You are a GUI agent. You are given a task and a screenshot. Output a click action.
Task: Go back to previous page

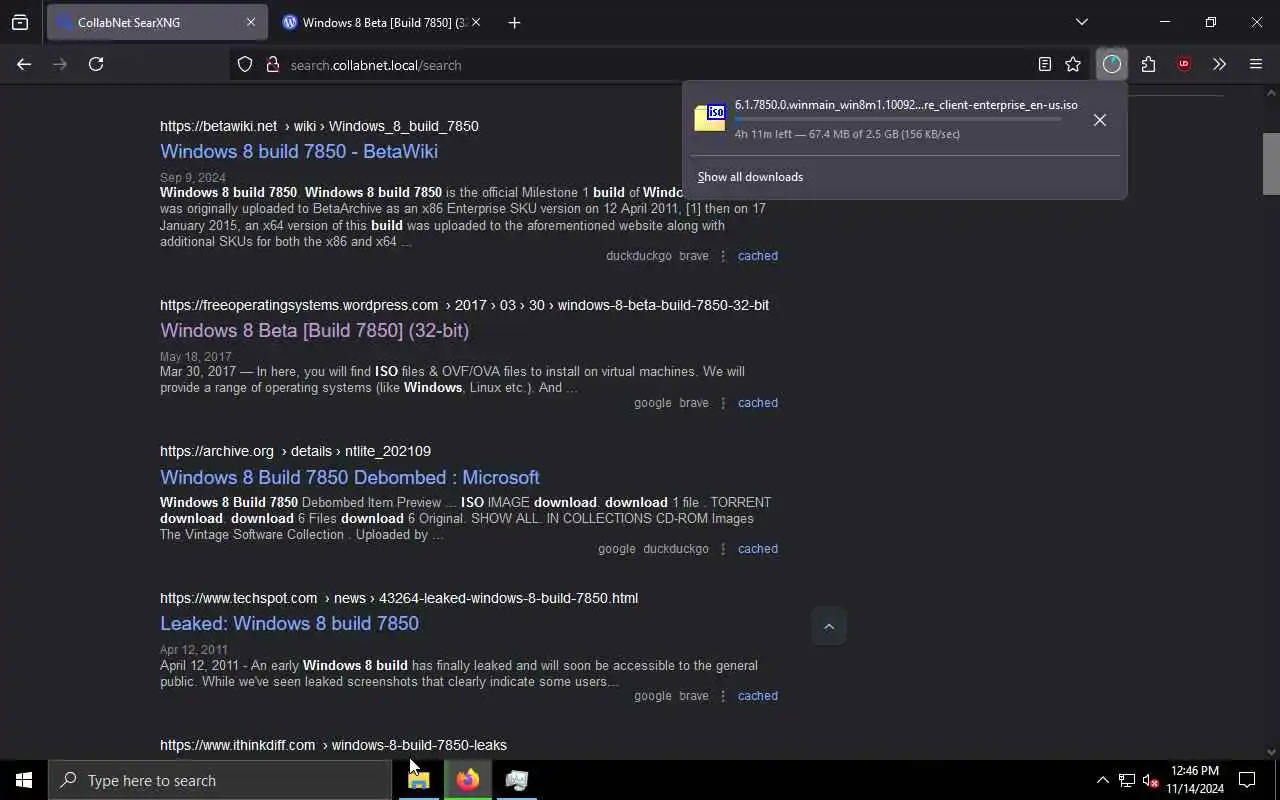(x=24, y=64)
